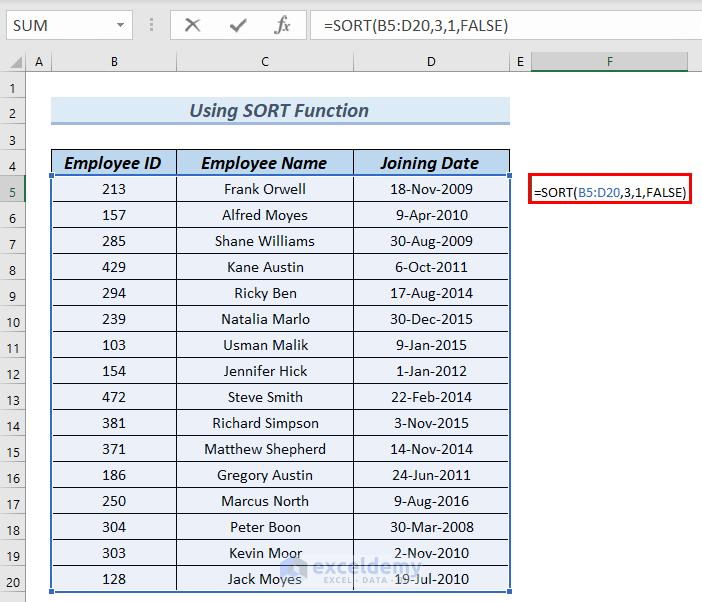702x602 pixels.
Task: Select cell with Alfred Moyes
Action: [265, 215]
